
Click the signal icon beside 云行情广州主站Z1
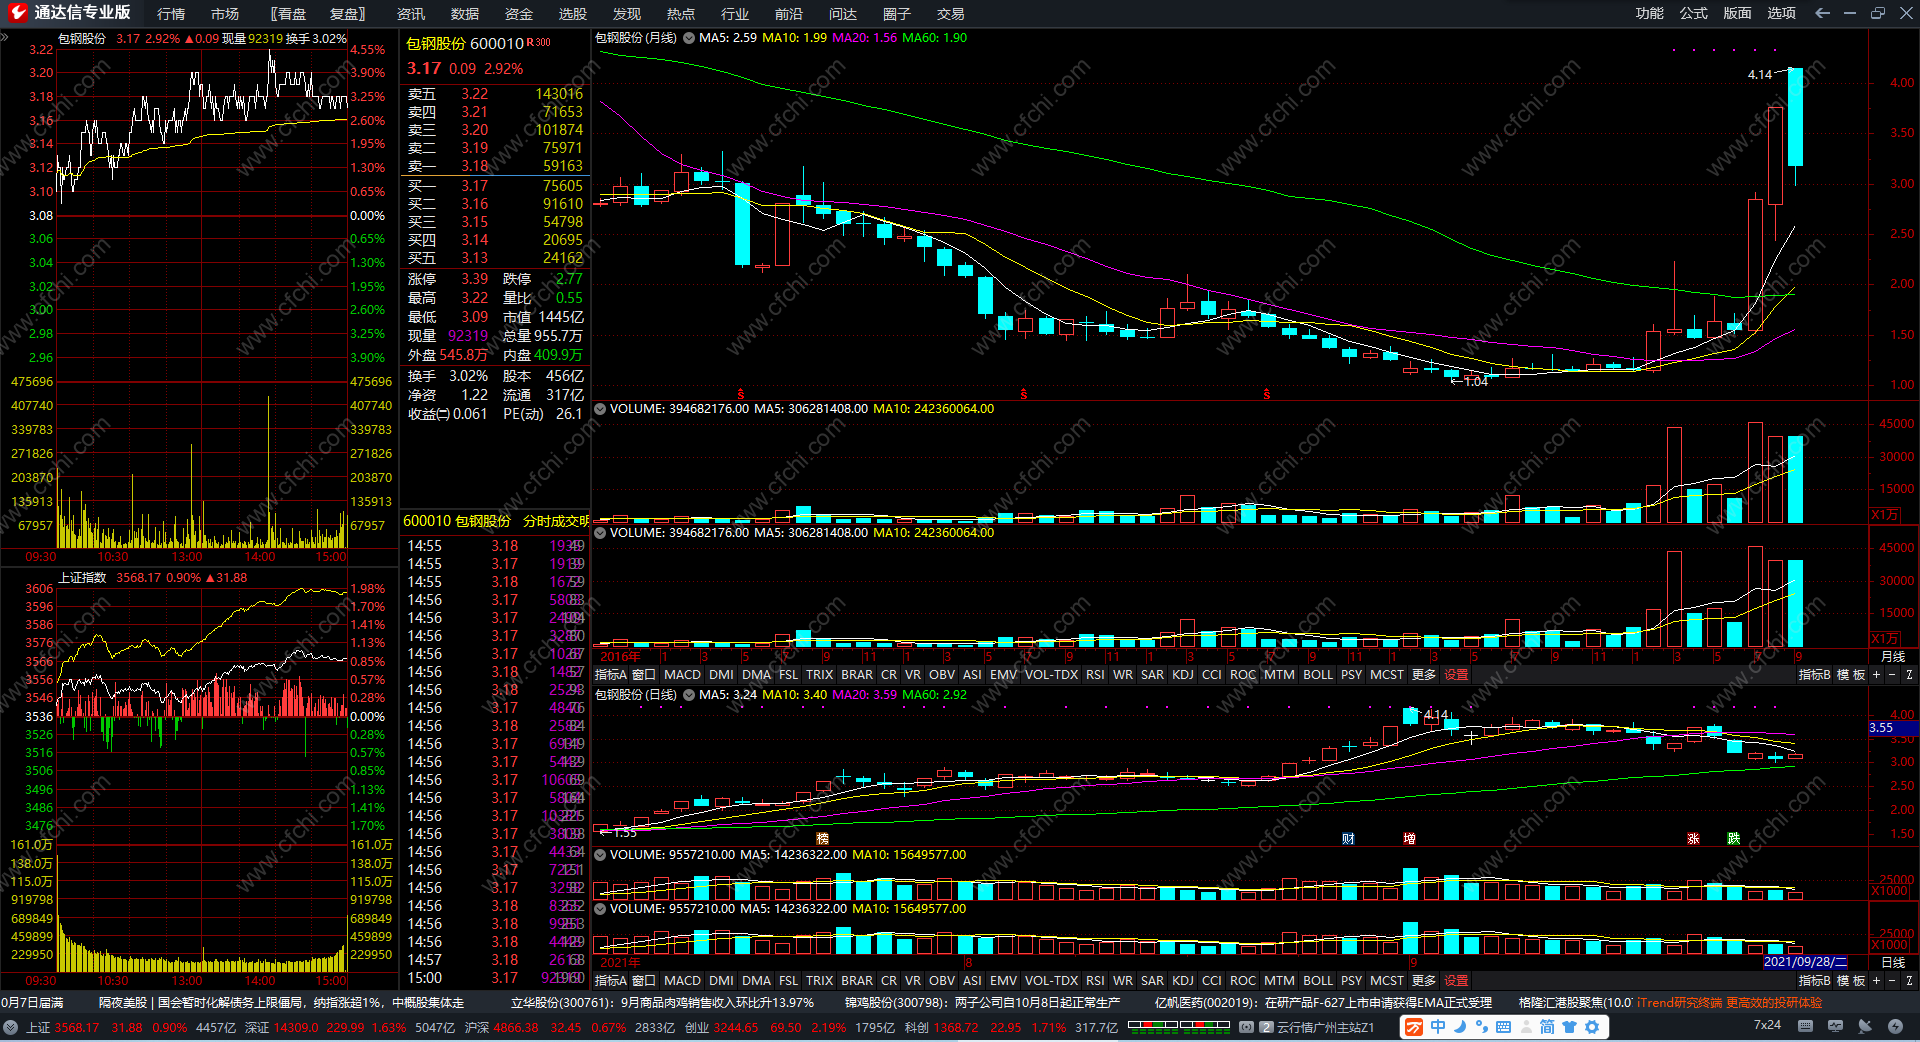coord(1246,1027)
